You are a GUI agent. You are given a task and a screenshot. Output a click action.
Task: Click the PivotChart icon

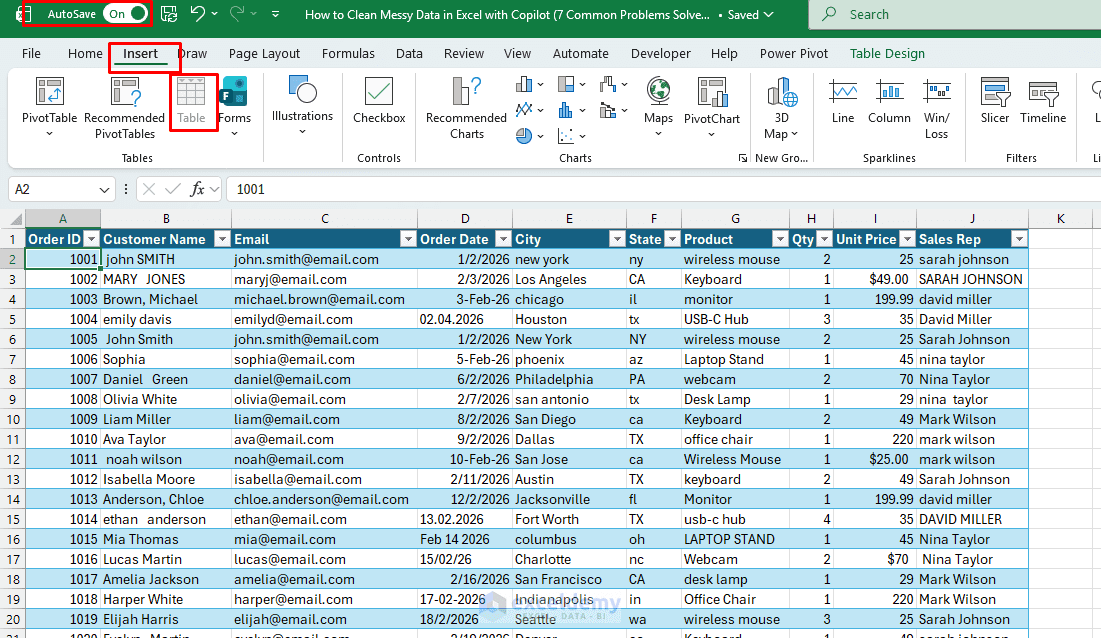point(712,92)
